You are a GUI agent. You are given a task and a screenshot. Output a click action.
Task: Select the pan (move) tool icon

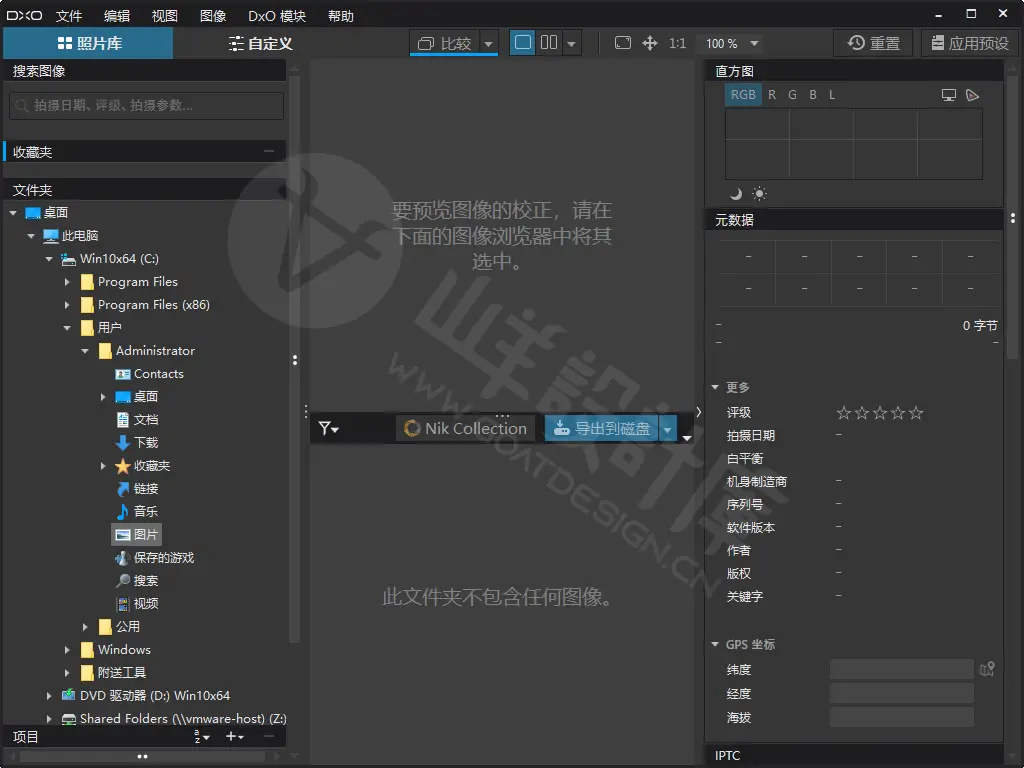[x=650, y=43]
